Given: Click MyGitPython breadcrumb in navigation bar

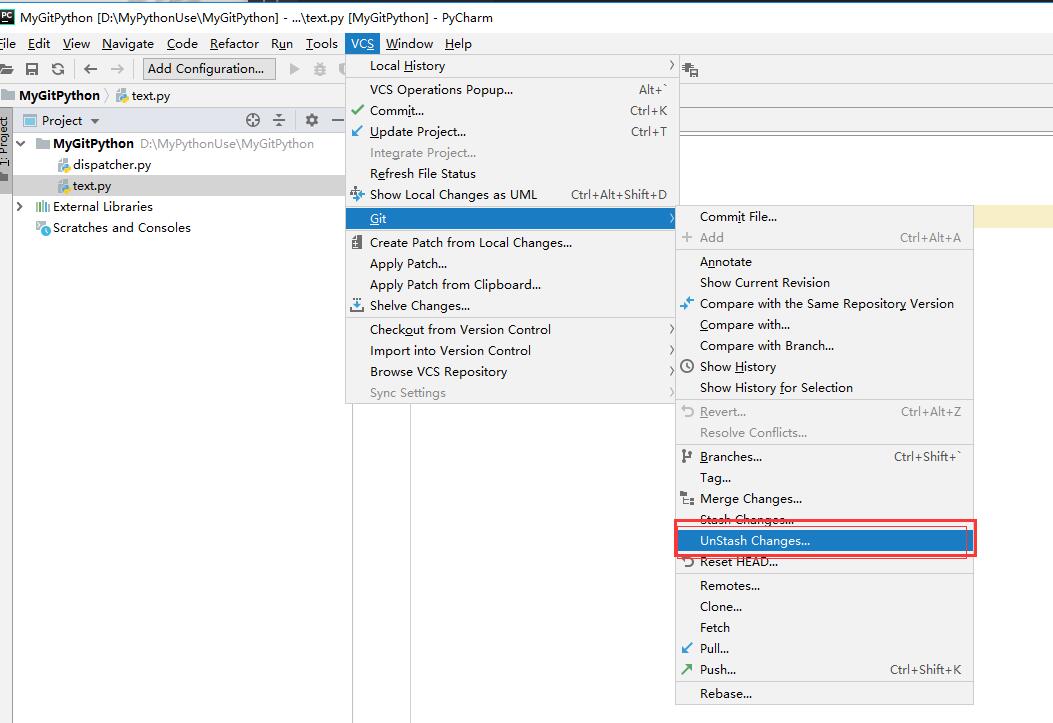Looking at the screenshot, I should click(x=59, y=95).
